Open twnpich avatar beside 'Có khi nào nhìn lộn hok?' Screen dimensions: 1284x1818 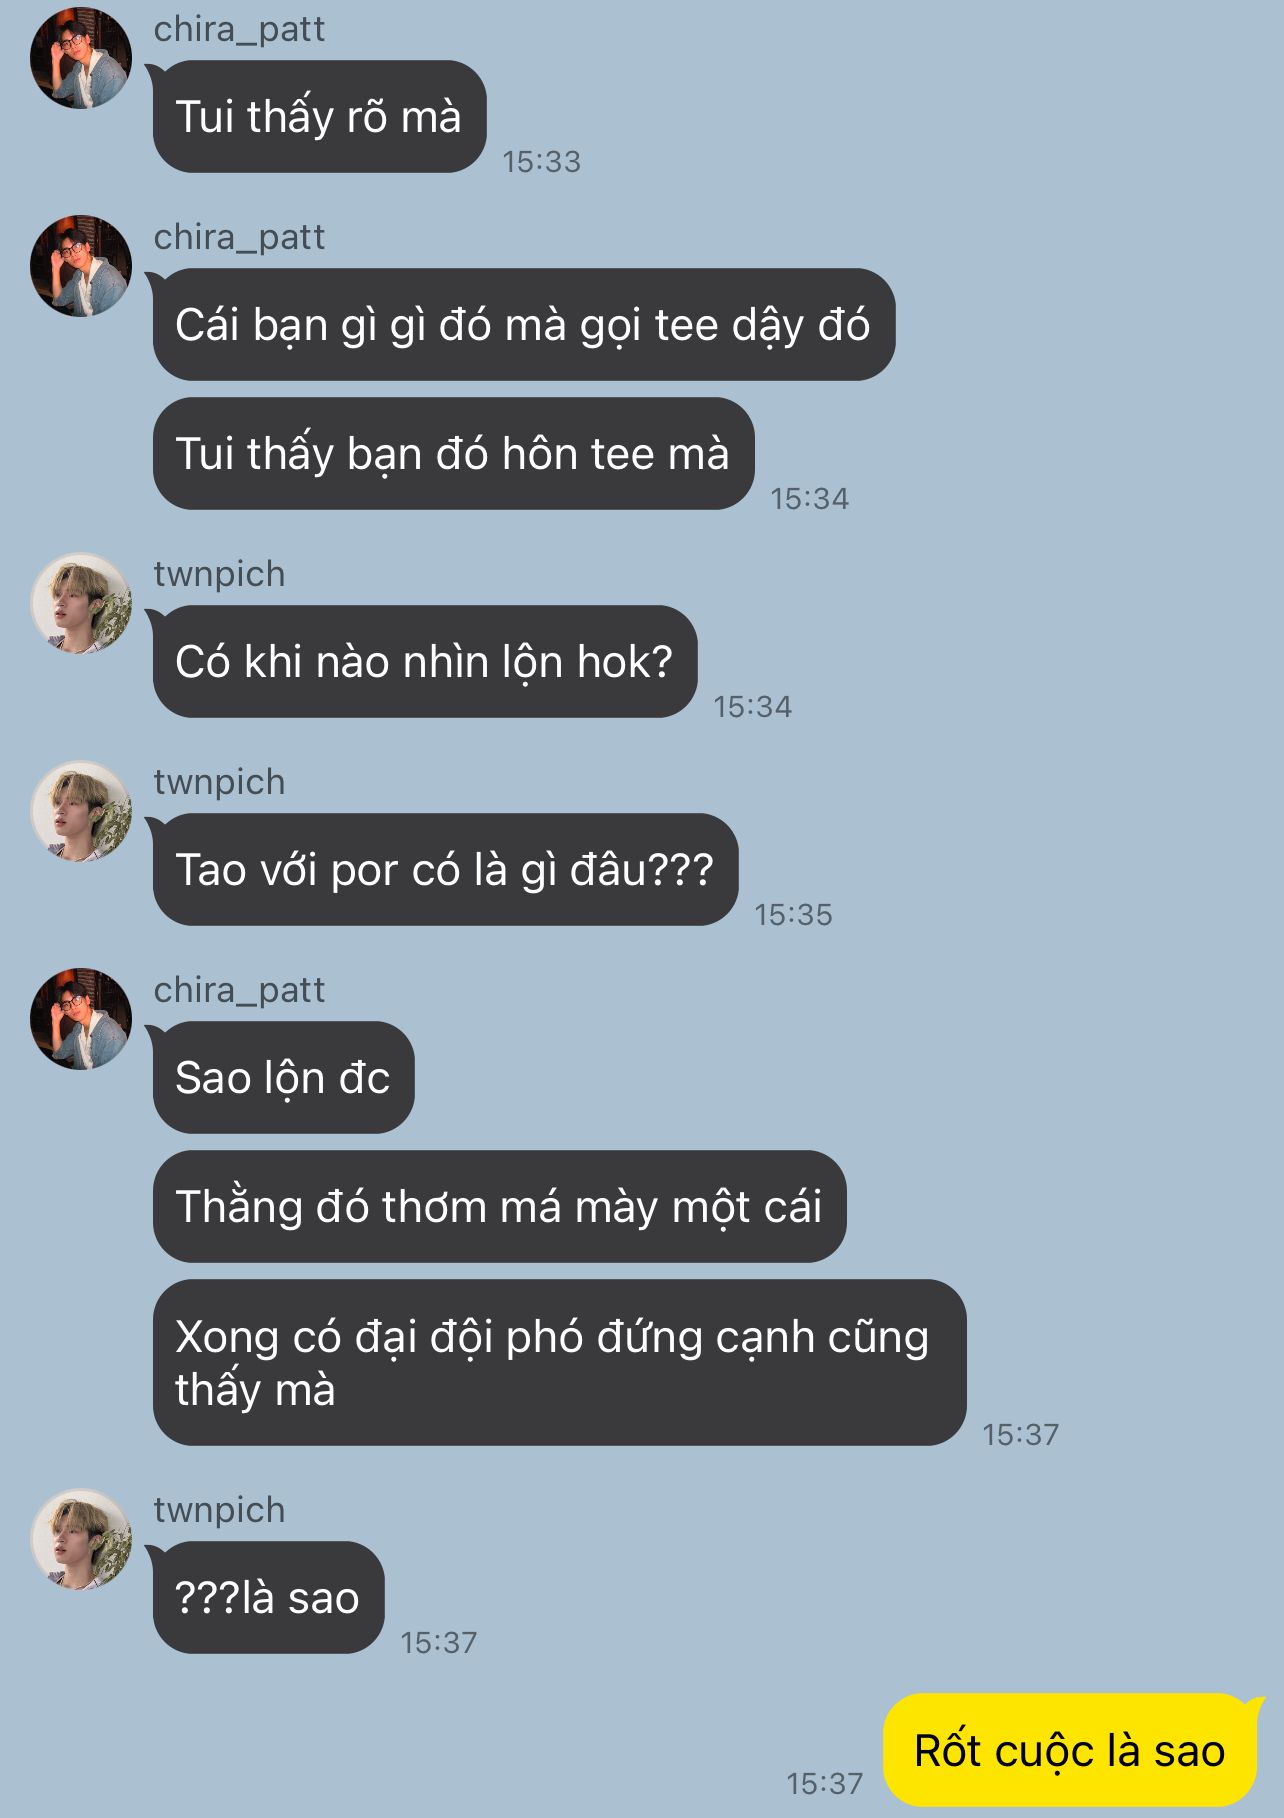81,603
